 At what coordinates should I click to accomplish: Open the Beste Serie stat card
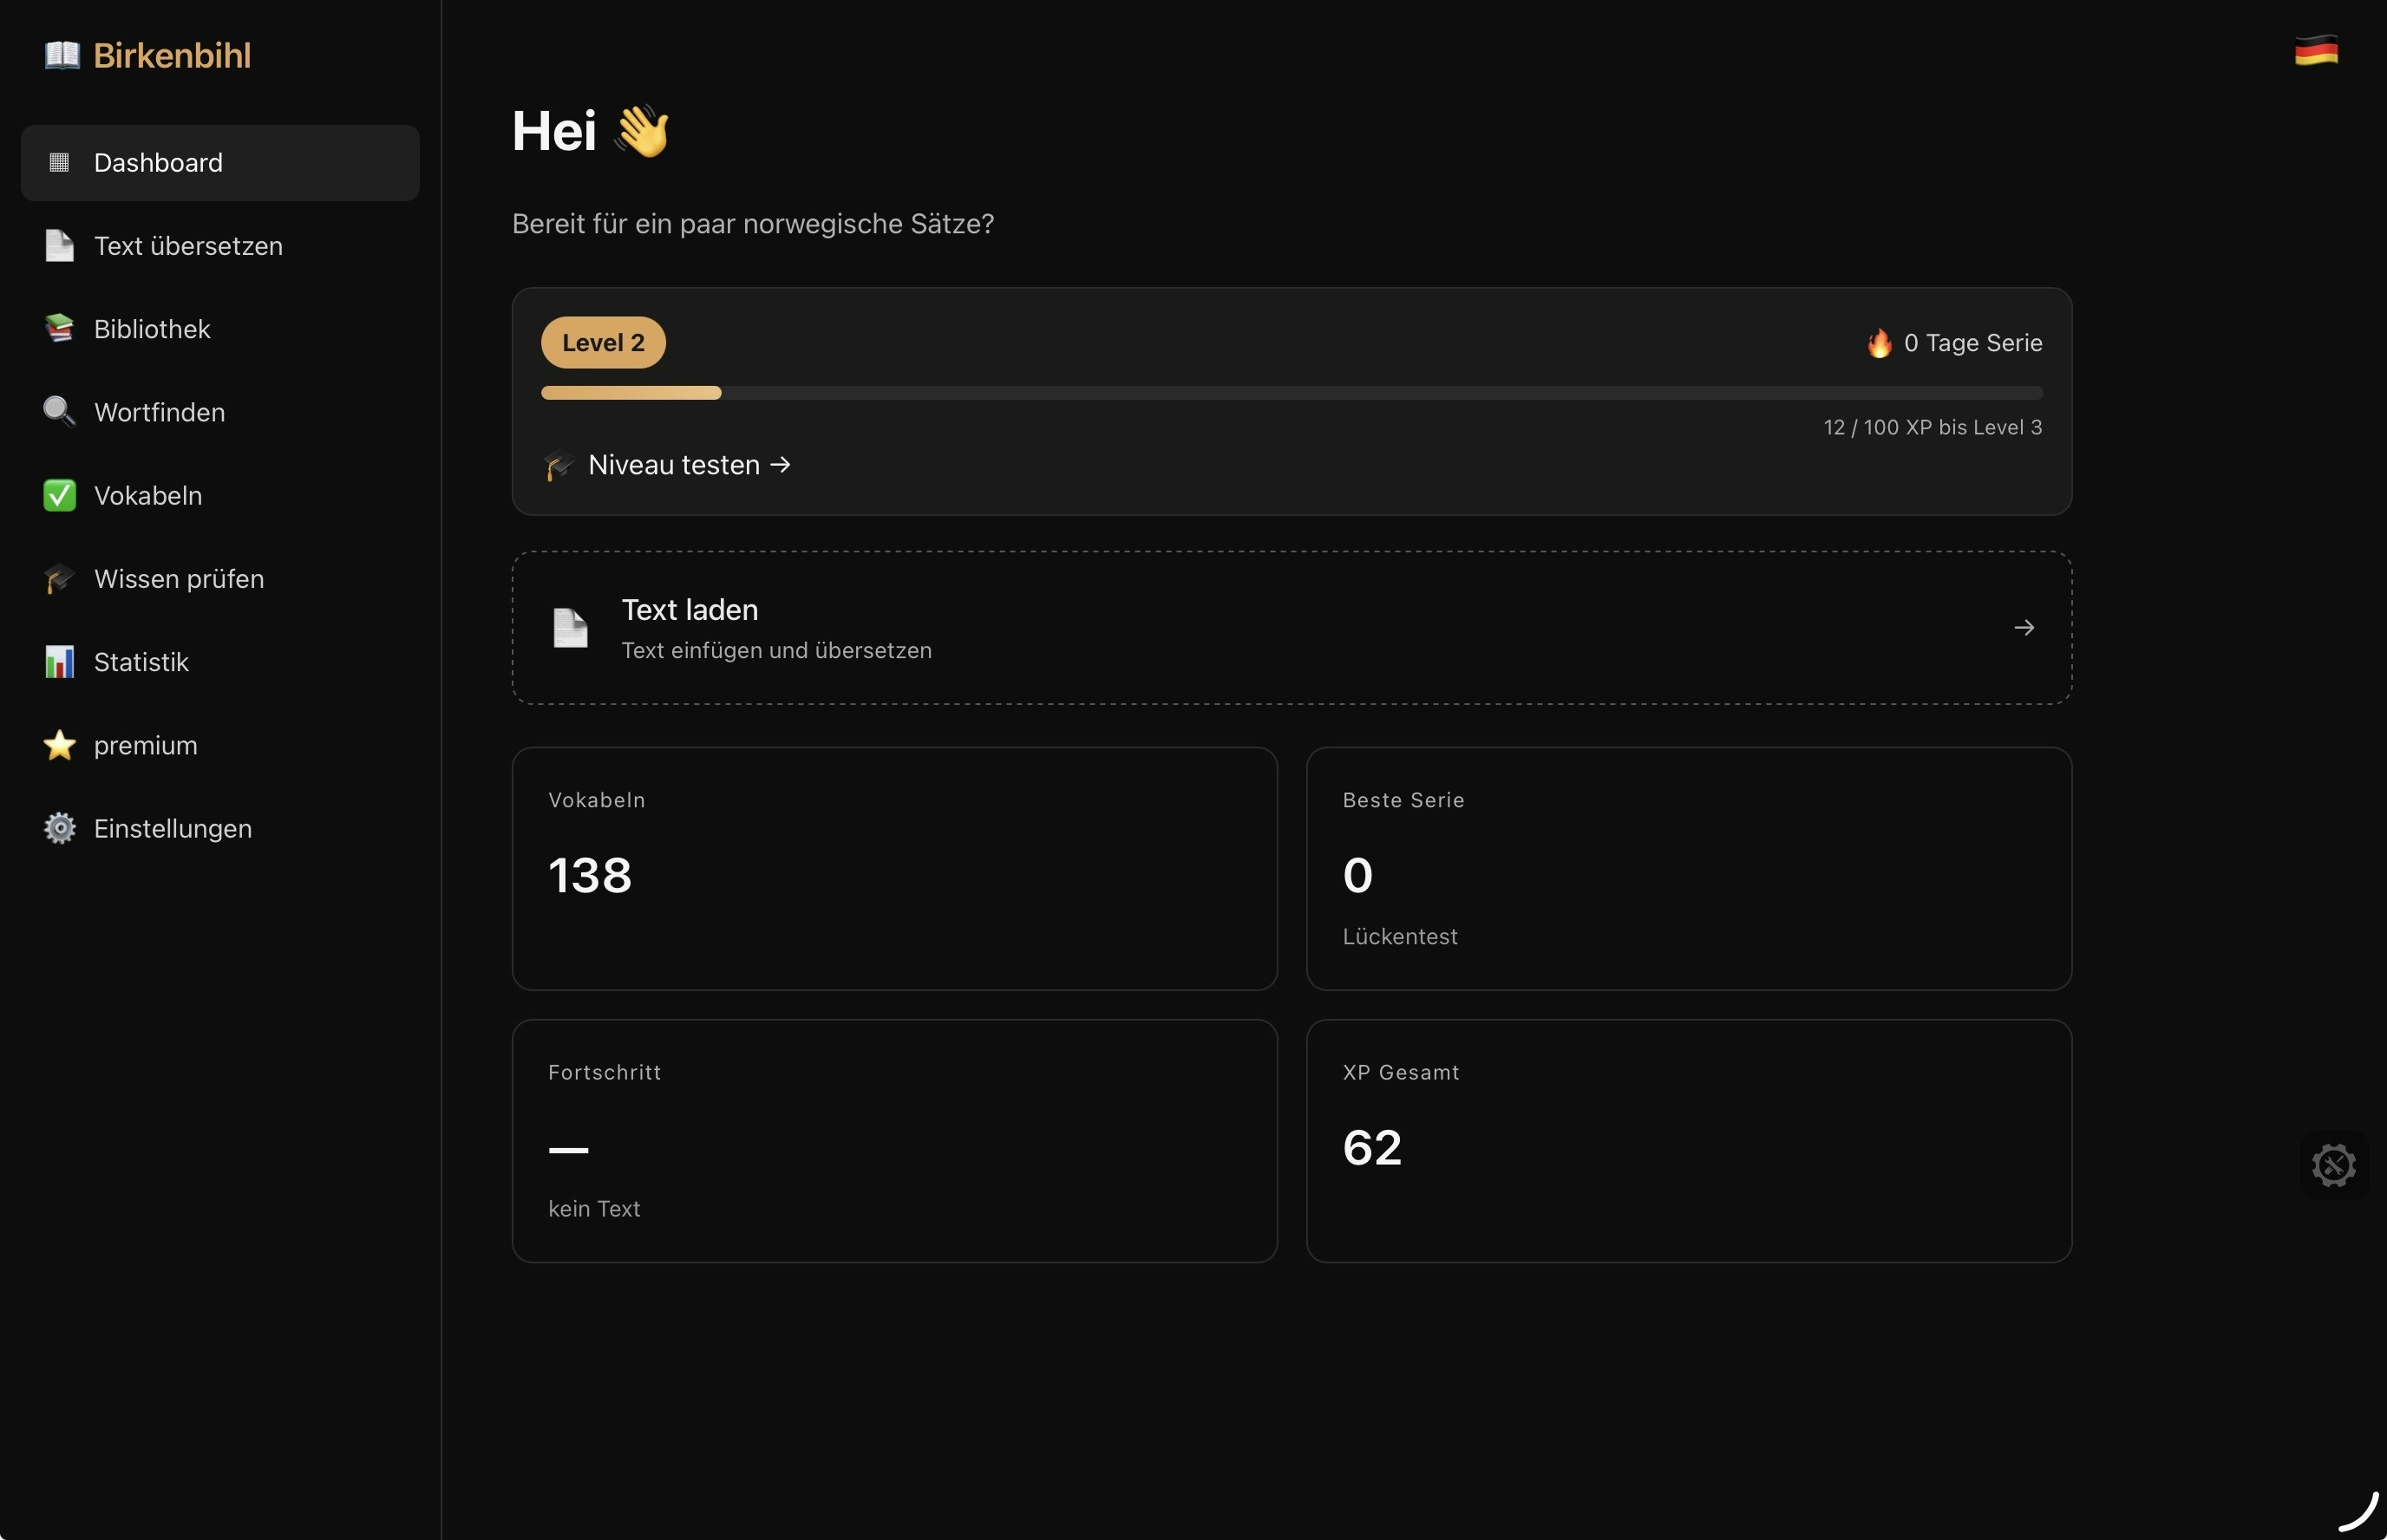coord(1688,869)
